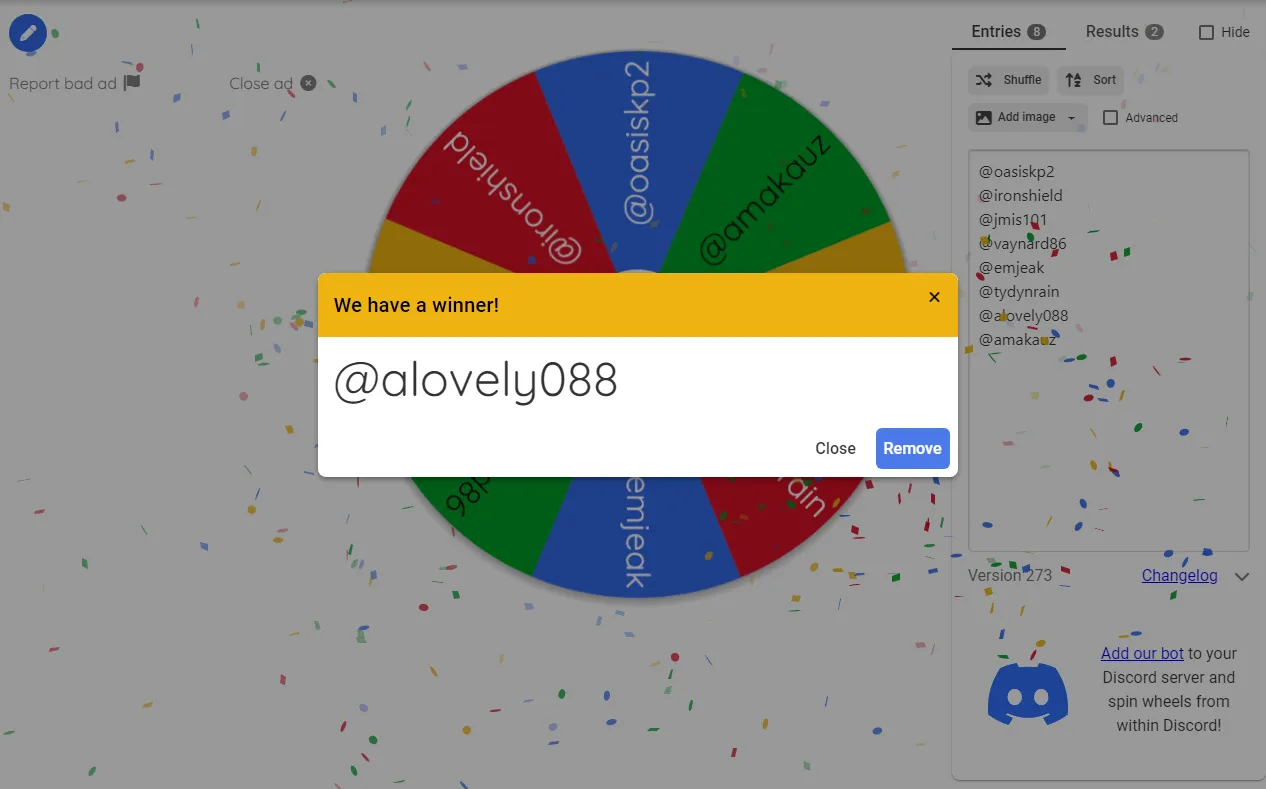
Task: Click the @jmis101 entry in the list
Action: click(x=1013, y=220)
